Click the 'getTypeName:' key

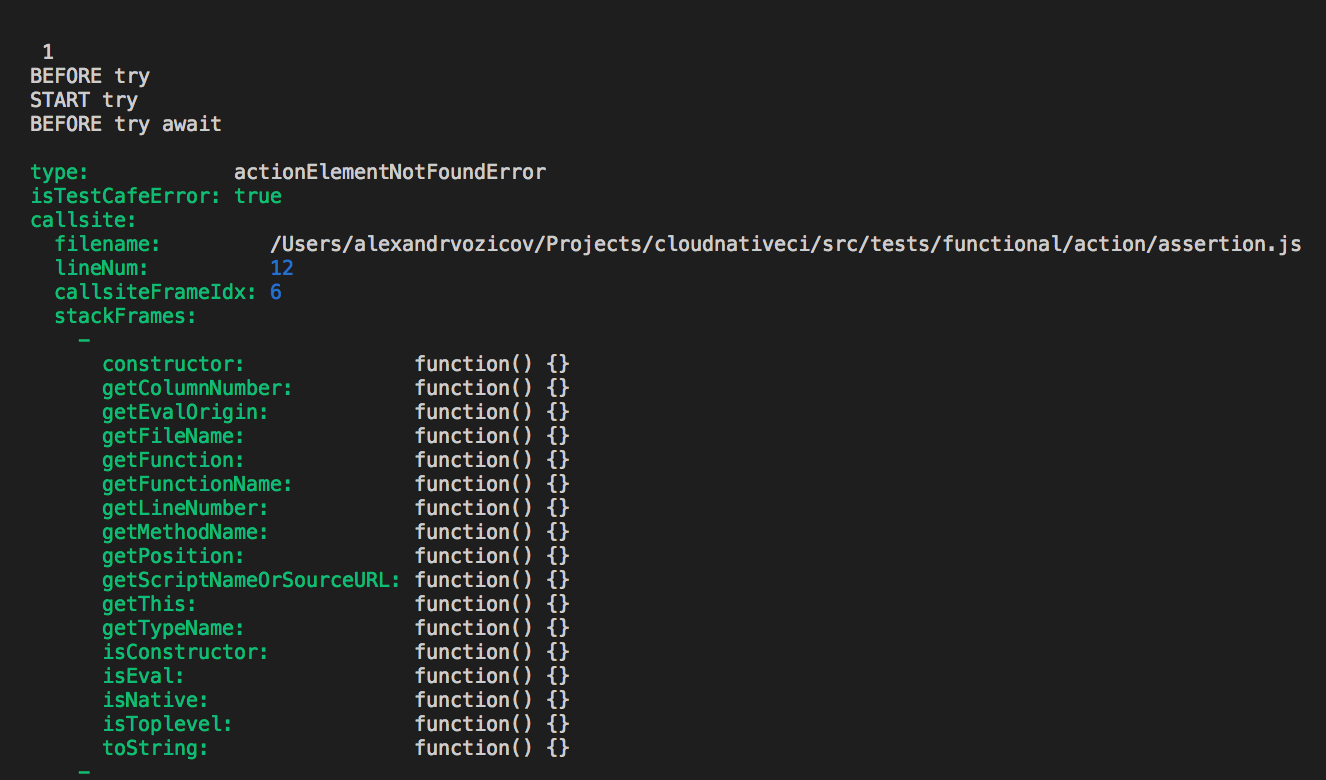173,628
